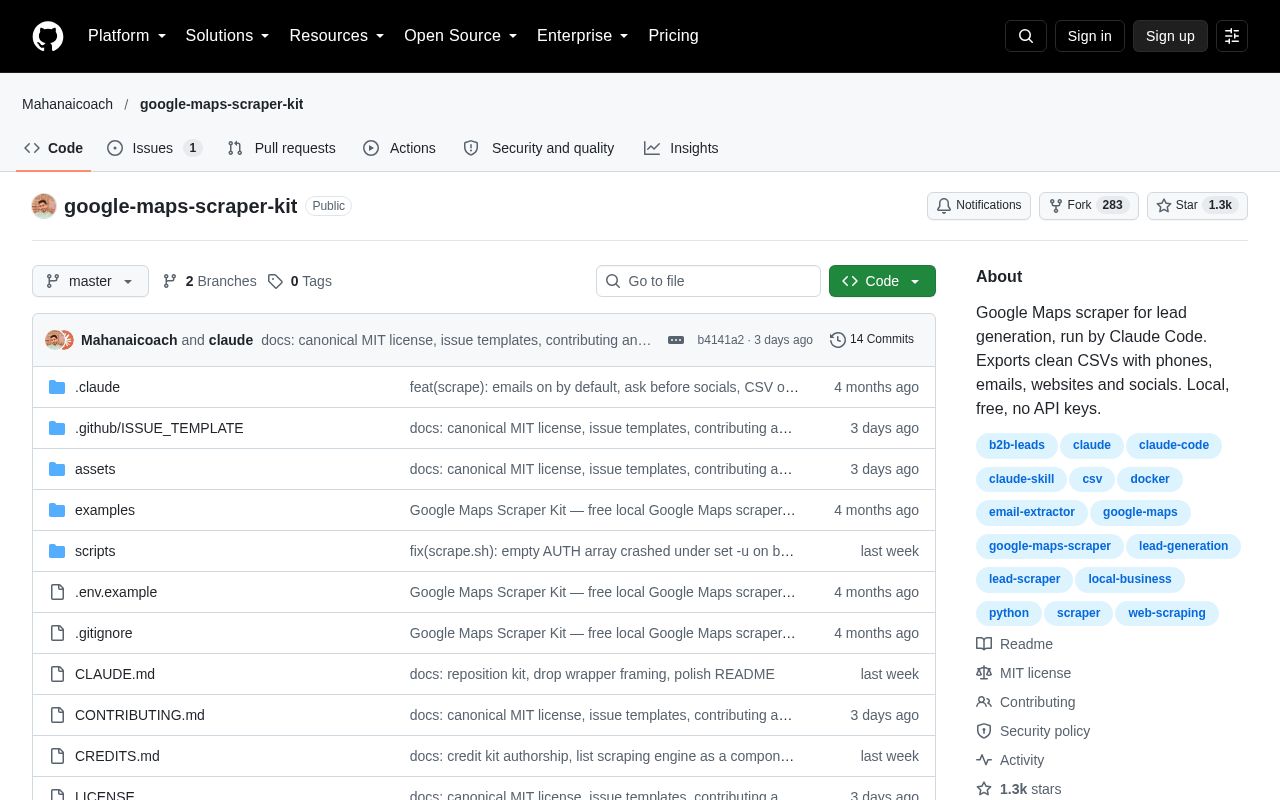Click the tag icon next to 0 Tags
The height and width of the screenshot is (800, 1280).
pos(275,281)
